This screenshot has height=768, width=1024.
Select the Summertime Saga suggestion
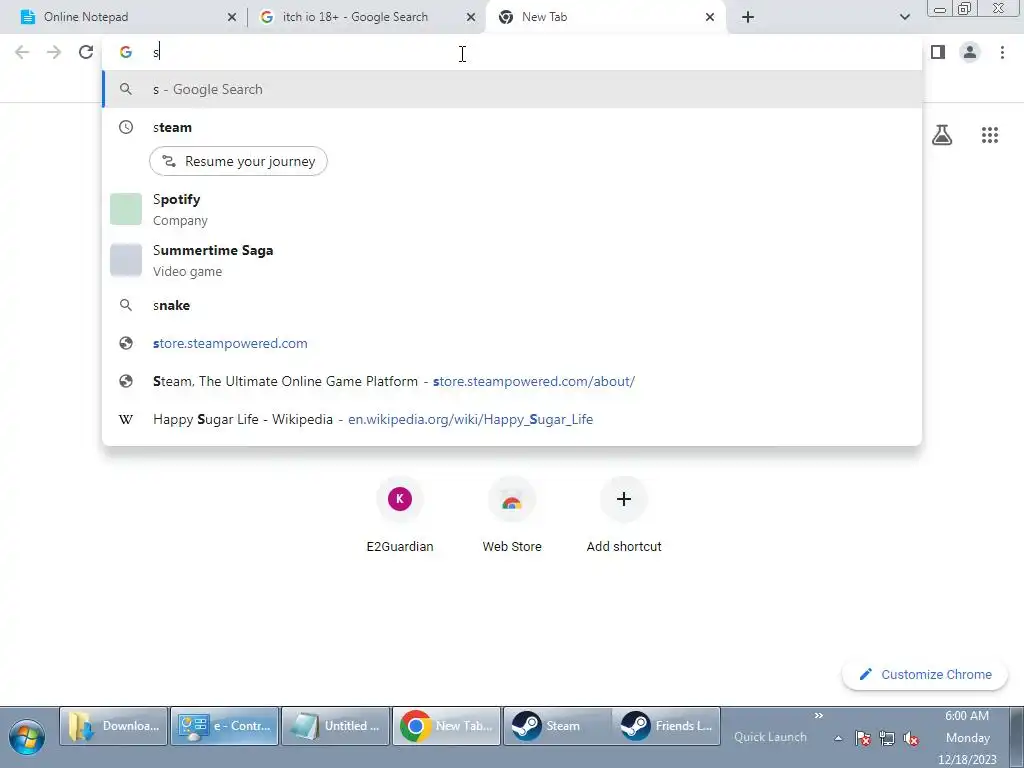(512, 260)
